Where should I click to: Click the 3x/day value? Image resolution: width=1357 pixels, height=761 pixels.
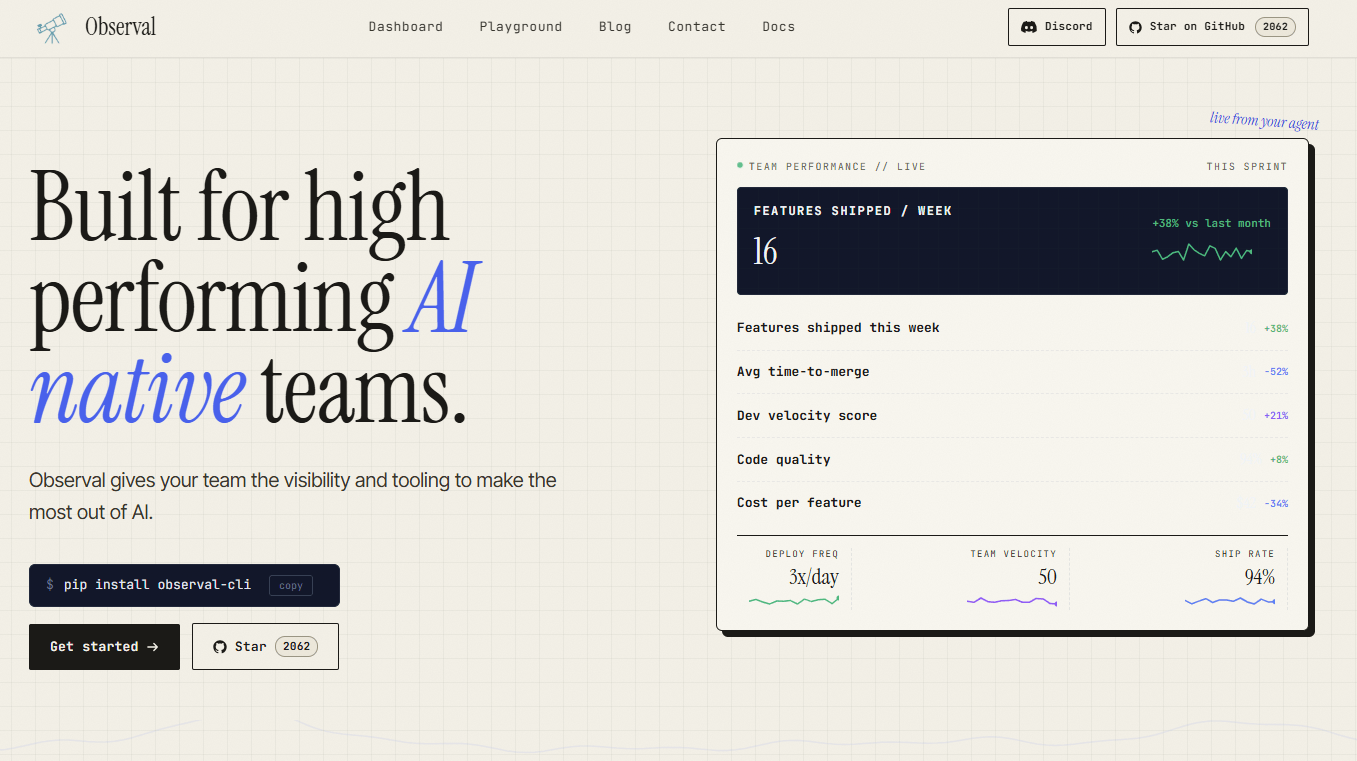(x=813, y=577)
